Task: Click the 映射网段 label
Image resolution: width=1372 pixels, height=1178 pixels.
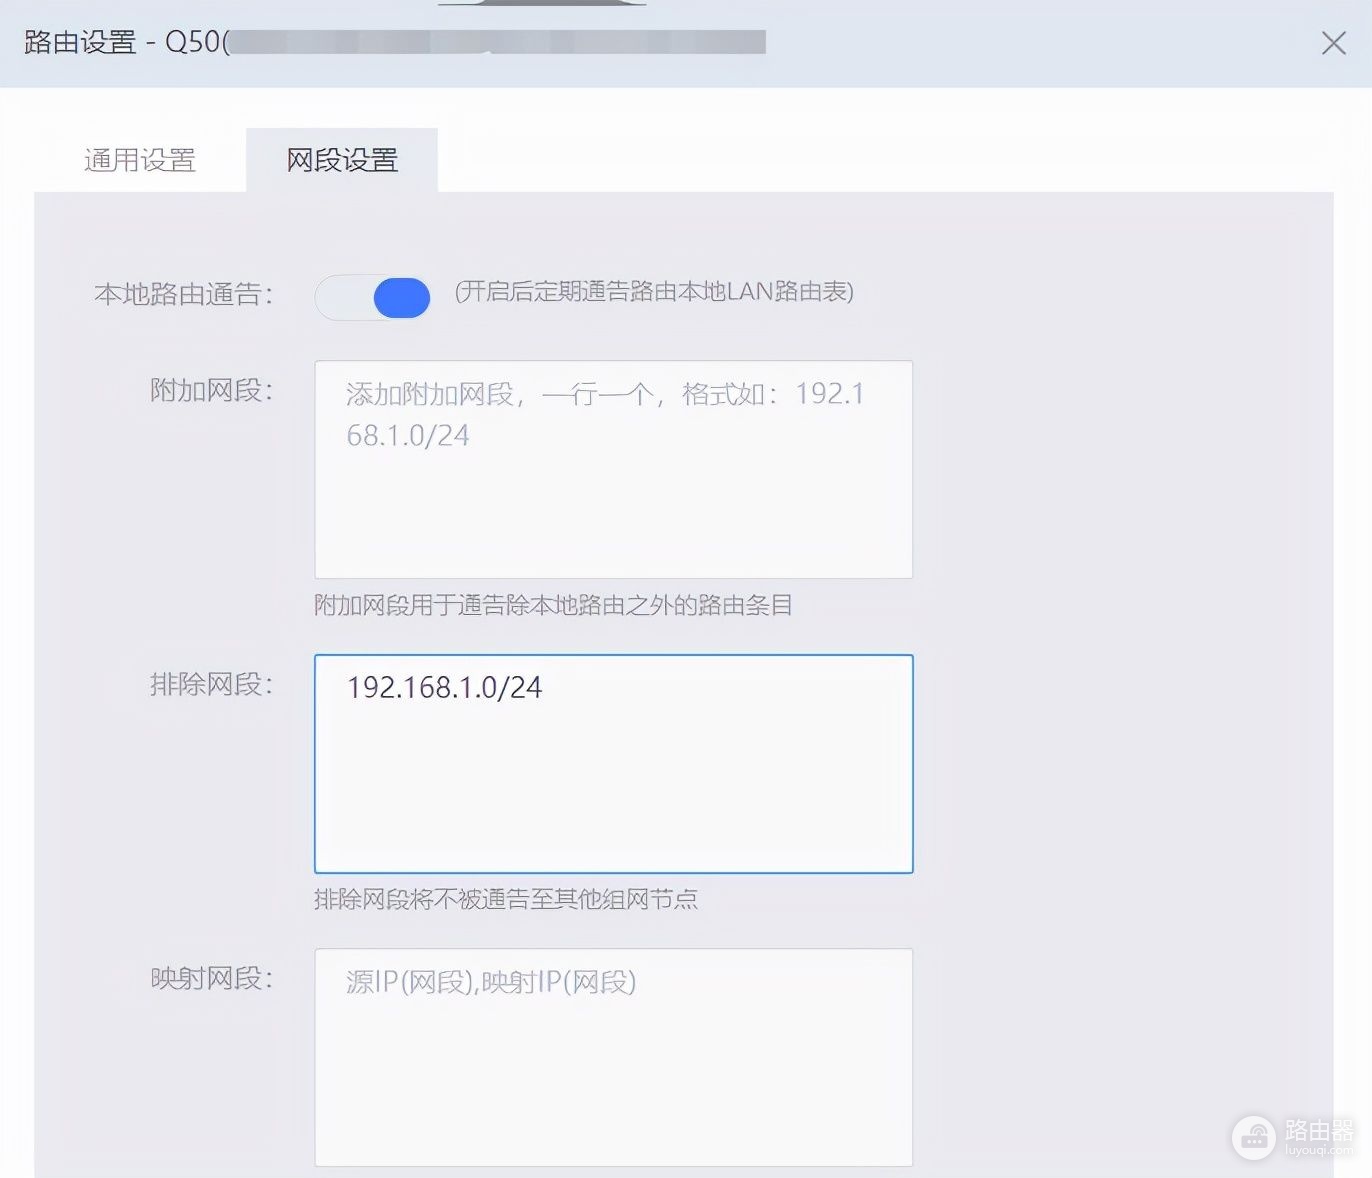Action: (211, 978)
